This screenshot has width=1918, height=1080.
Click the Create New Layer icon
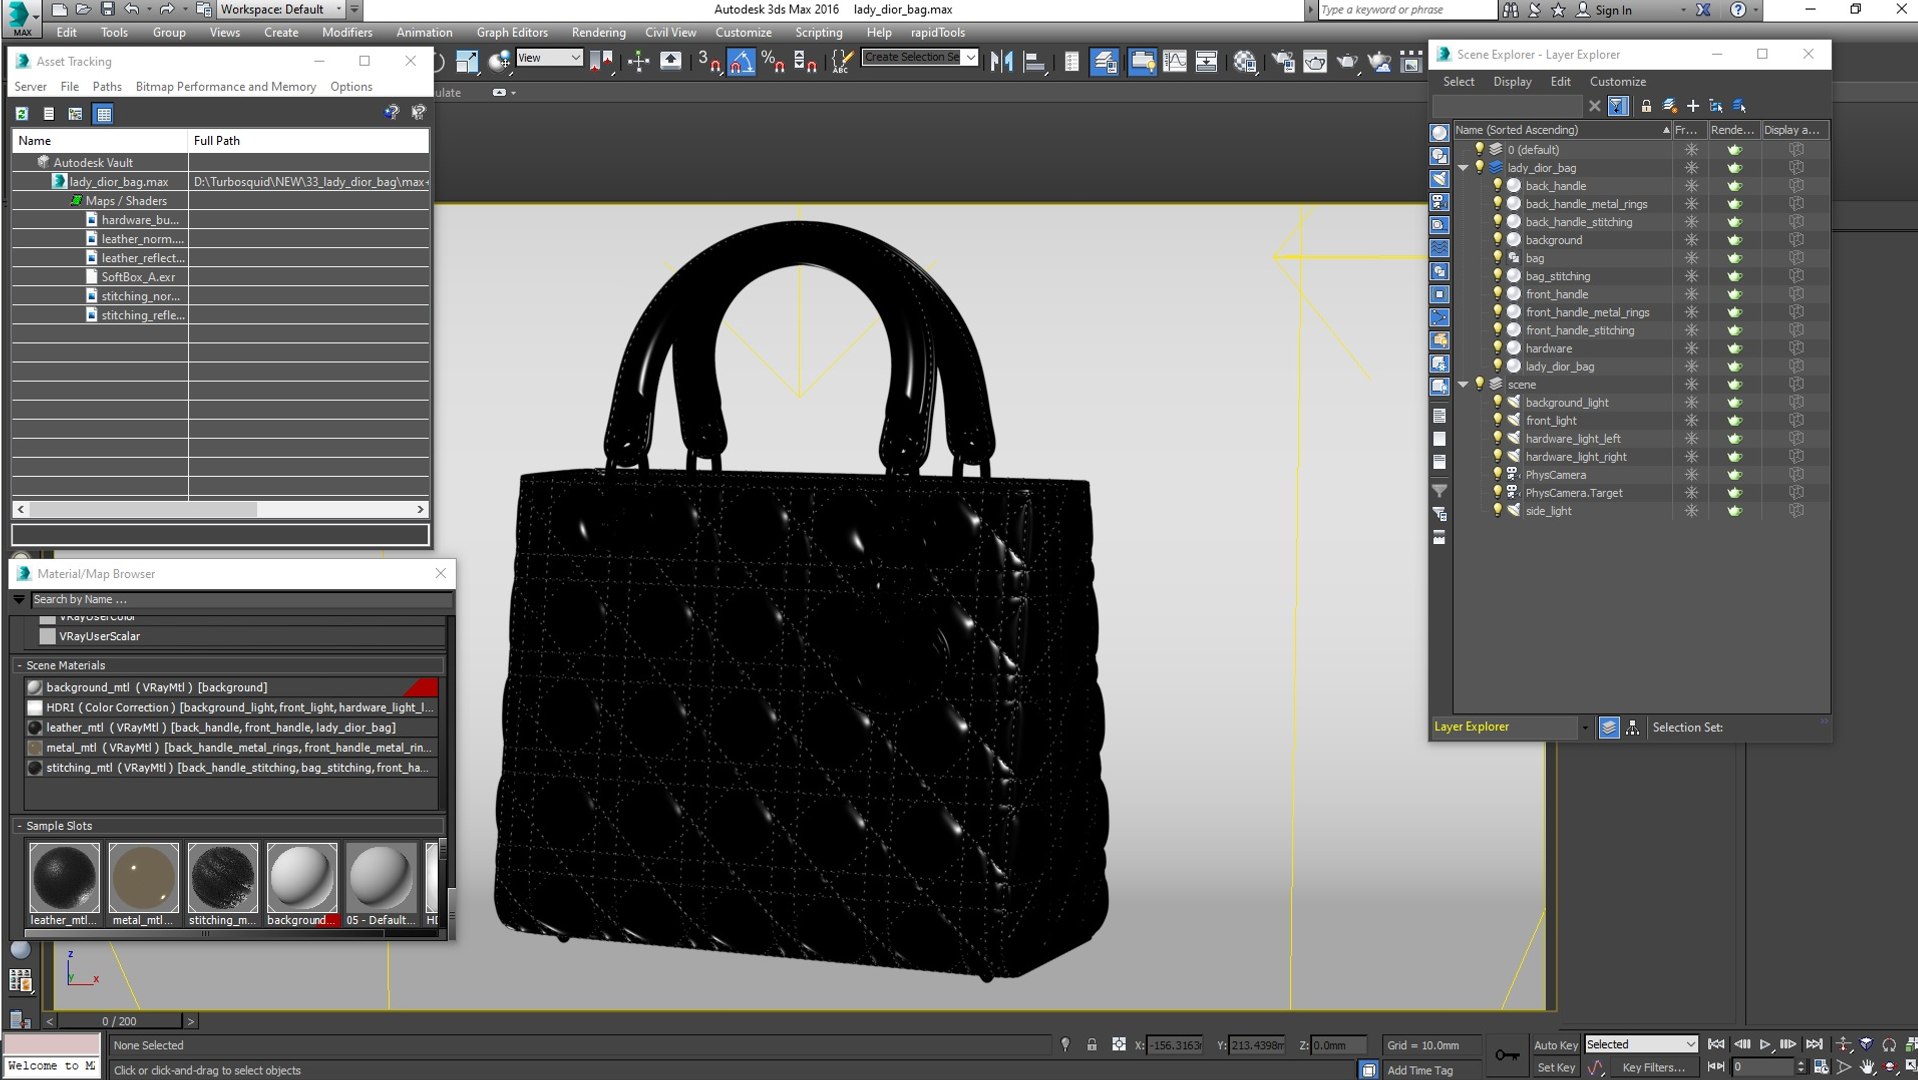pos(1669,106)
